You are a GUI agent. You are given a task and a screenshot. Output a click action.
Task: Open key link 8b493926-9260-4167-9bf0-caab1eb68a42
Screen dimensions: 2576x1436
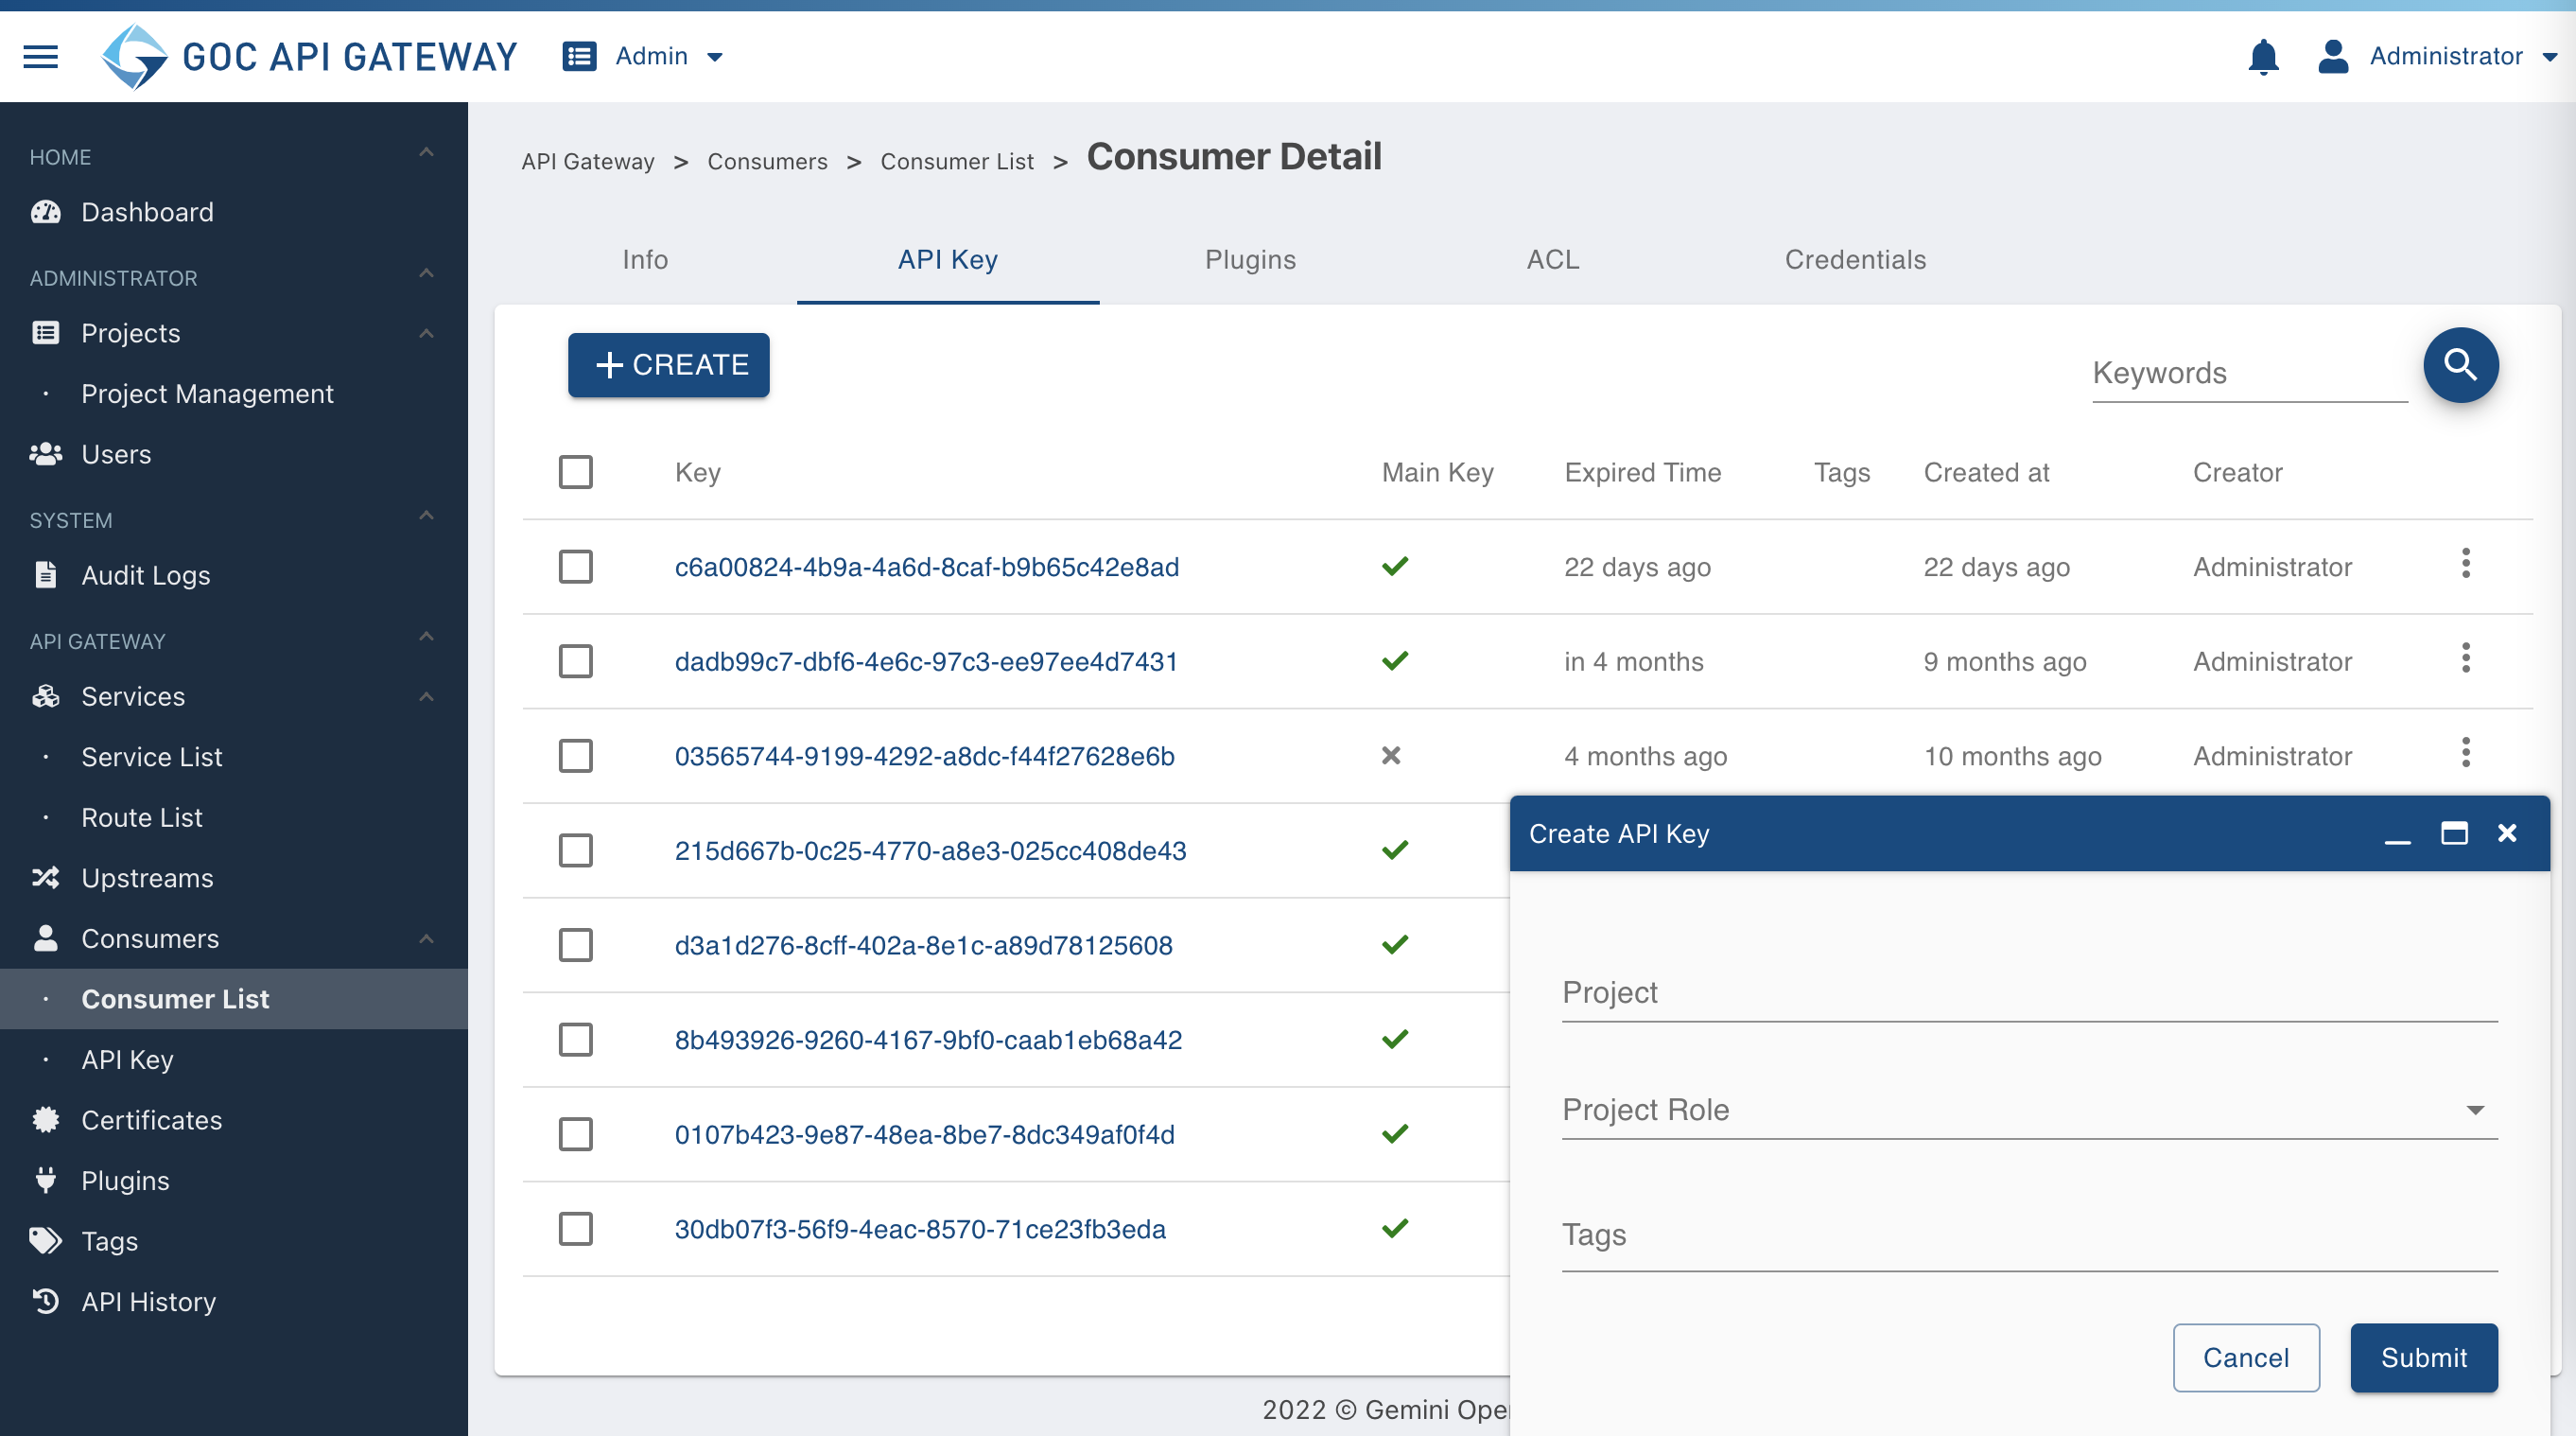pyautogui.click(x=928, y=1040)
